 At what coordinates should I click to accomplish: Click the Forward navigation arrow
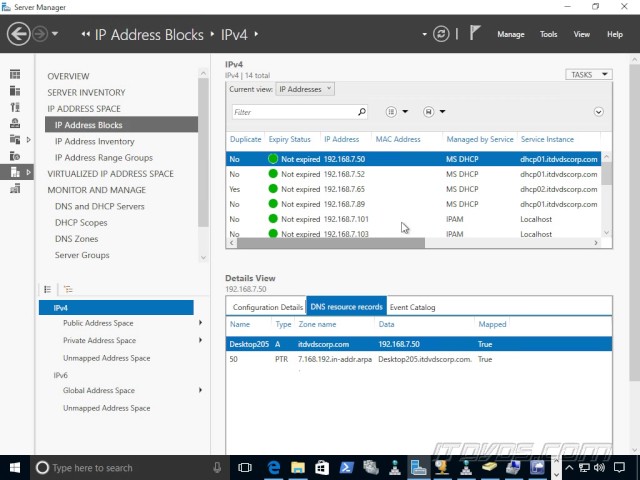(x=40, y=34)
